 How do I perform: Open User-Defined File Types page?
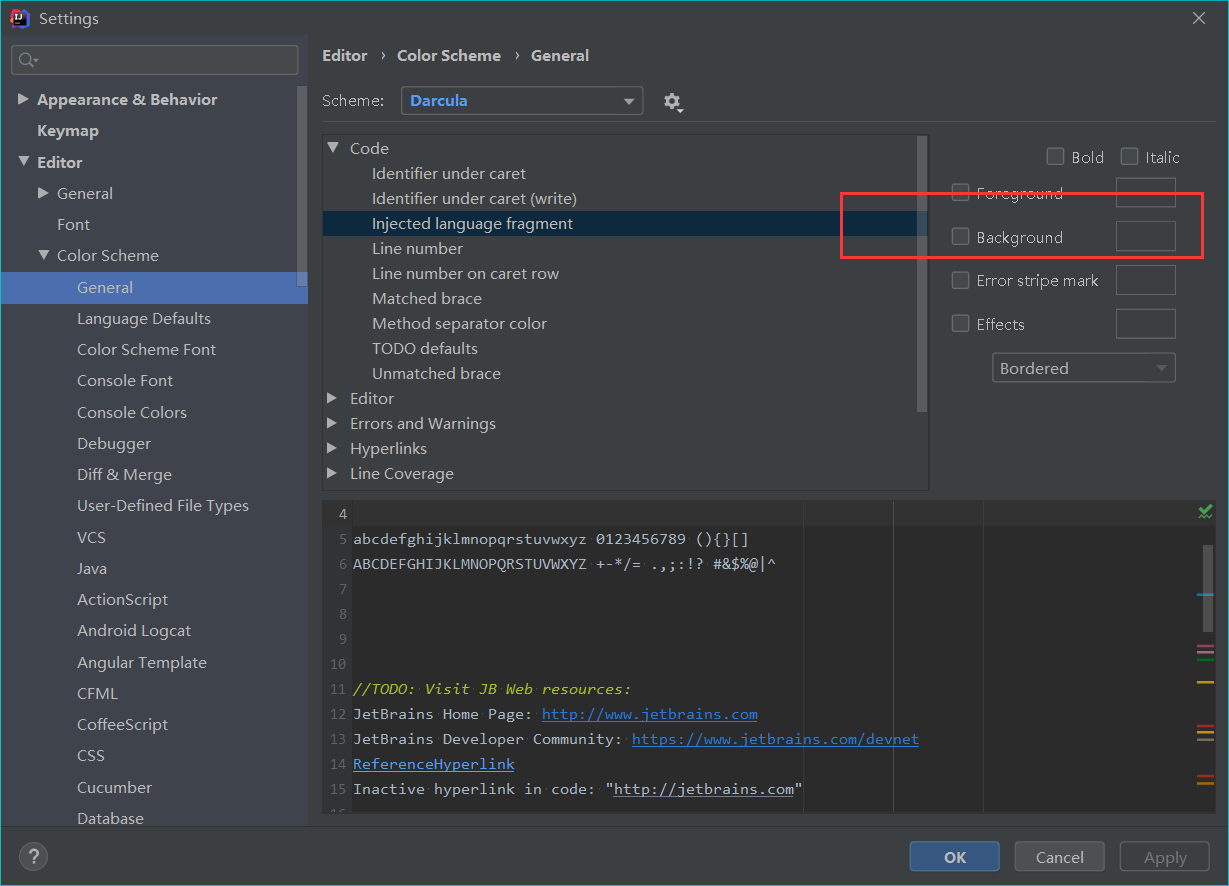click(x=163, y=506)
